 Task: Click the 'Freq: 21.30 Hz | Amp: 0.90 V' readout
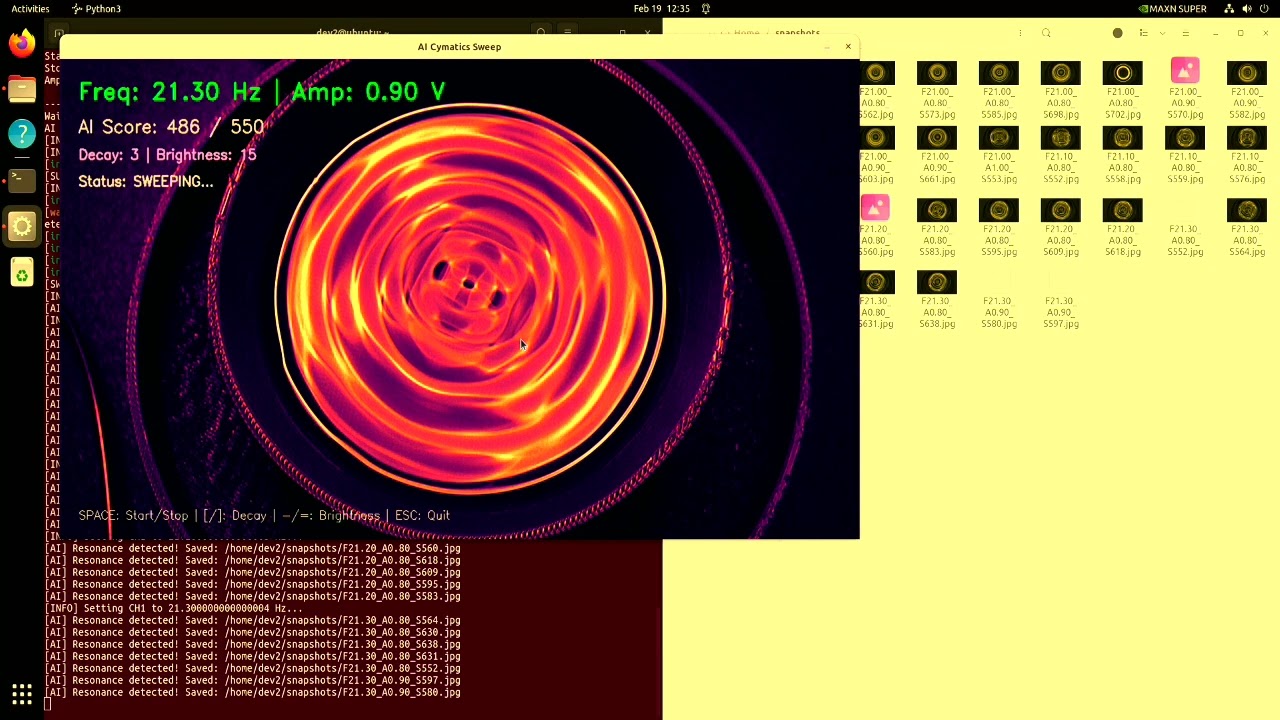point(262,92)
